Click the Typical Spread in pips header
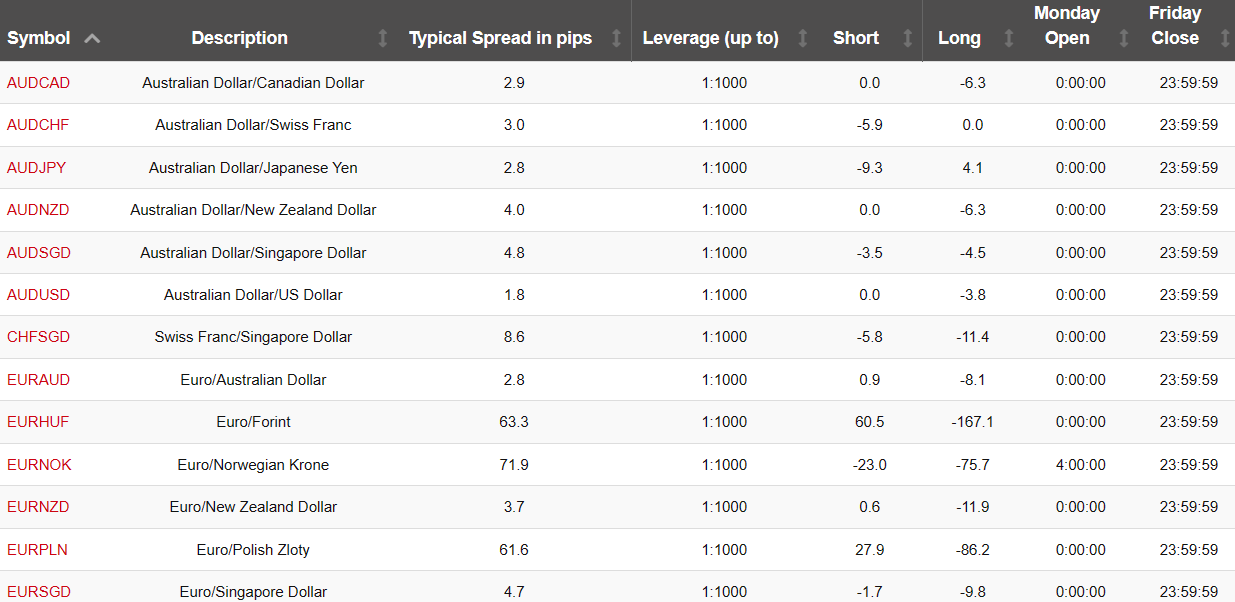Viewport: 1235px width, 602px height. click(x=500, y=38)
